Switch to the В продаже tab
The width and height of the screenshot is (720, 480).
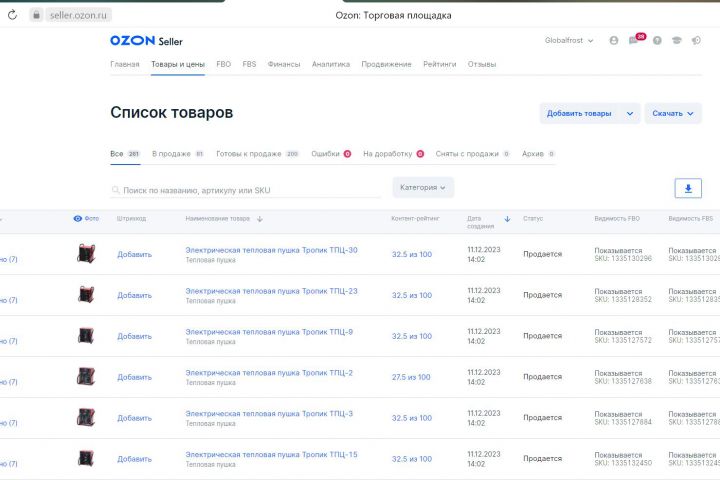point(178,154)
